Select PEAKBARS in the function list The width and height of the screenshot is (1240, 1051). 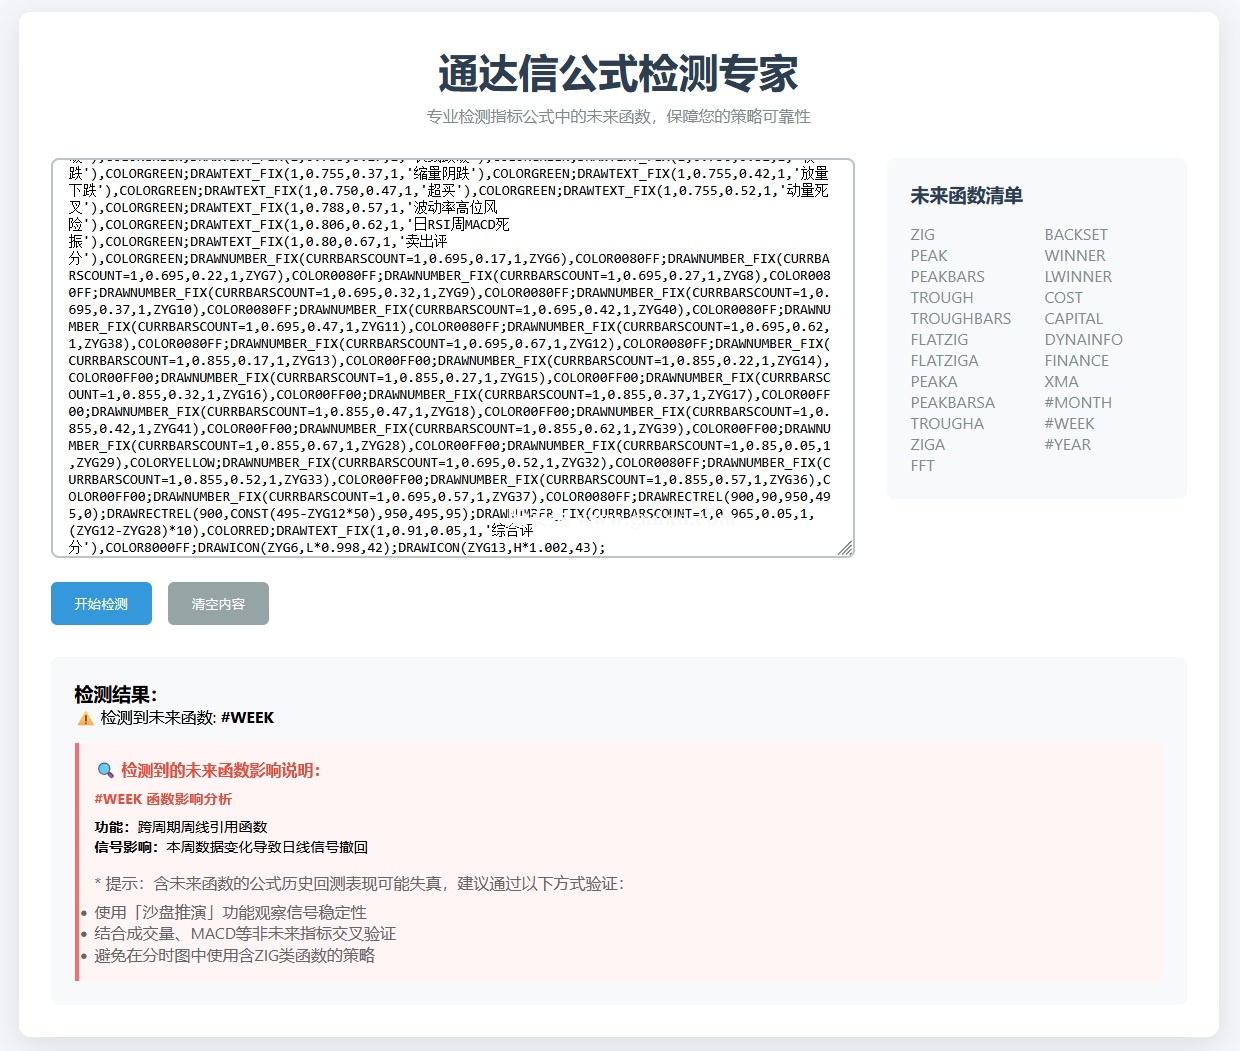coord(947,277)
